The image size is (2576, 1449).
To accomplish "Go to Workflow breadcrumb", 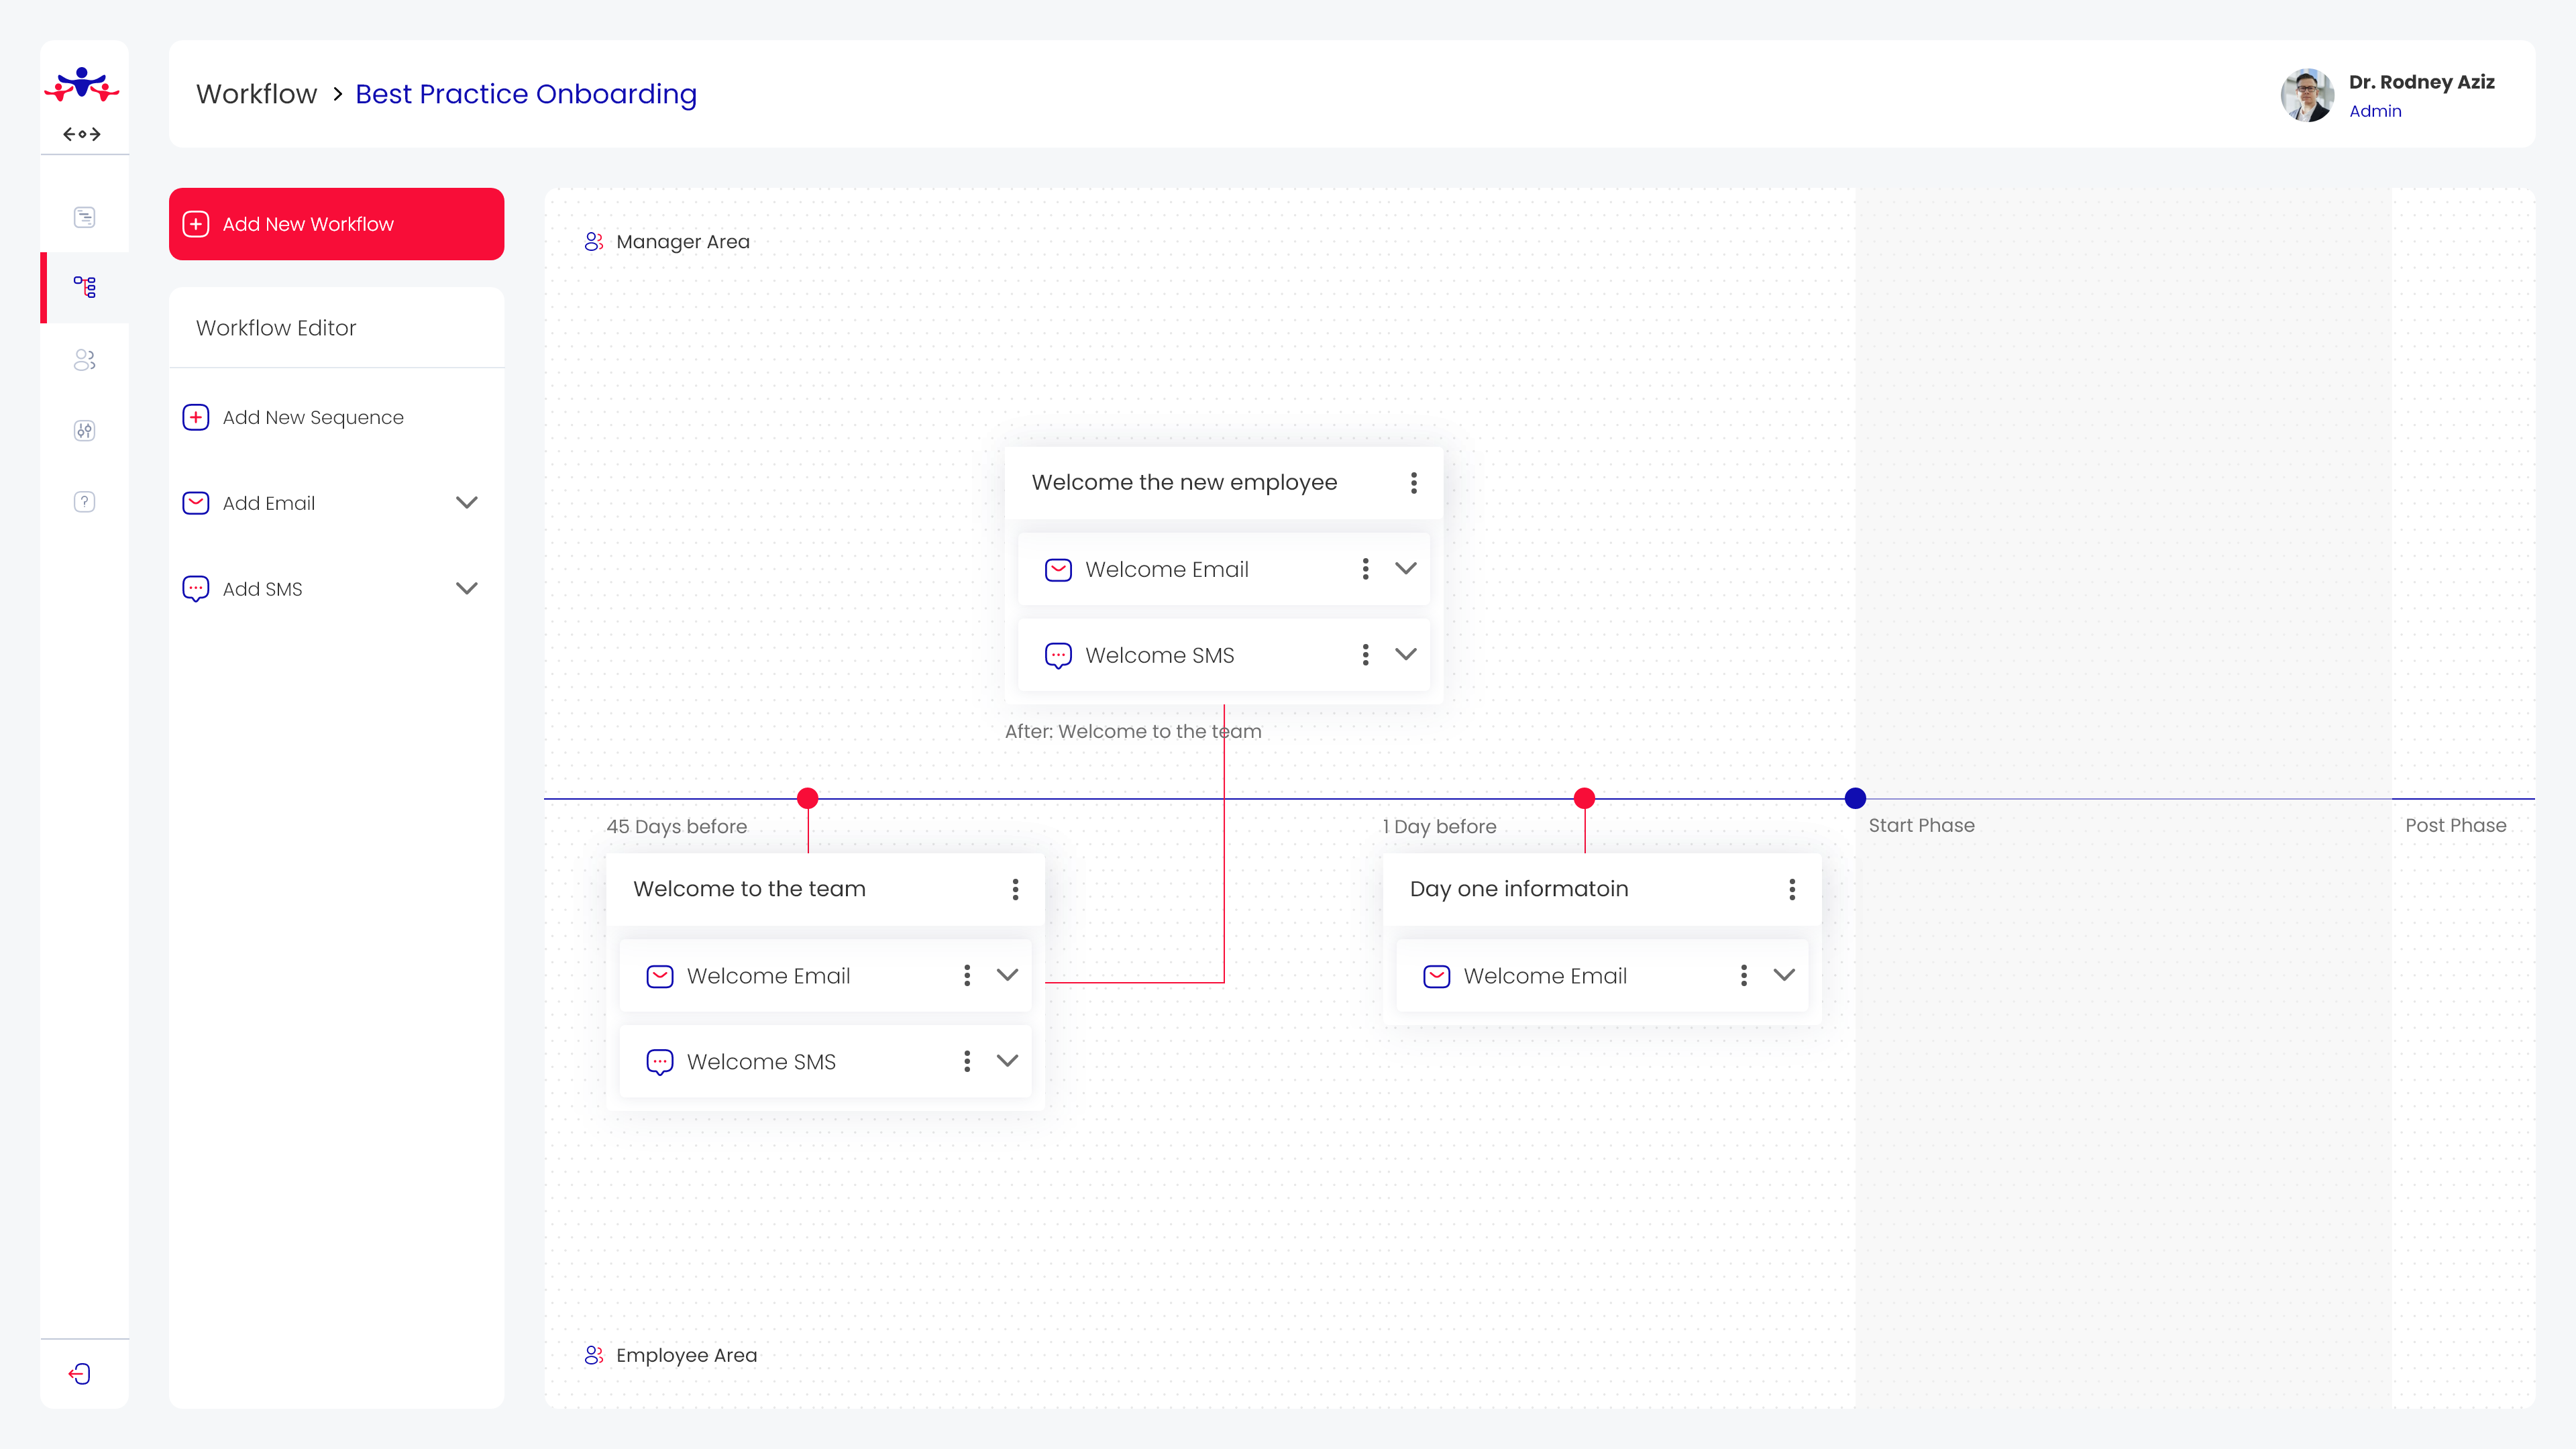I will (256, 94).
